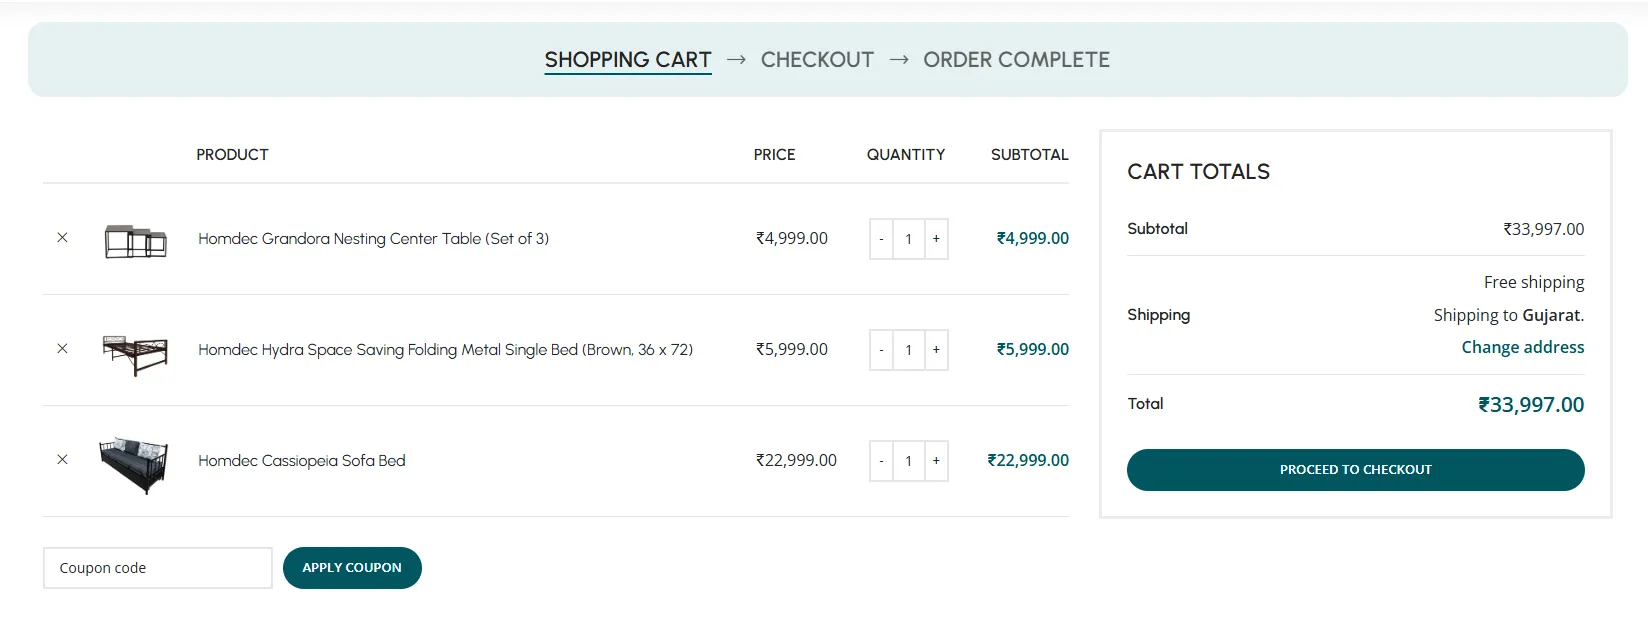This screenshot has height=617, width=1648.
Task: Decrease quantity of Cassiopeia Sofa Bed
Action: tap(881, 461)
